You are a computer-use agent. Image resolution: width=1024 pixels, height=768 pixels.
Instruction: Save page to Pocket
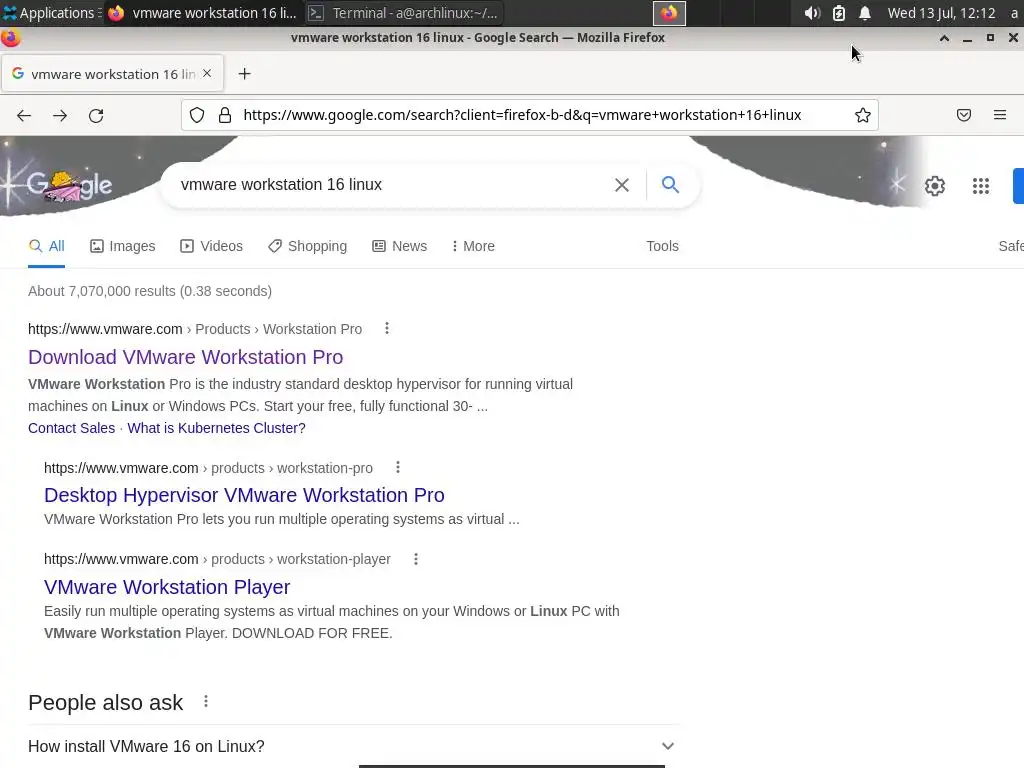pos(964,116)
